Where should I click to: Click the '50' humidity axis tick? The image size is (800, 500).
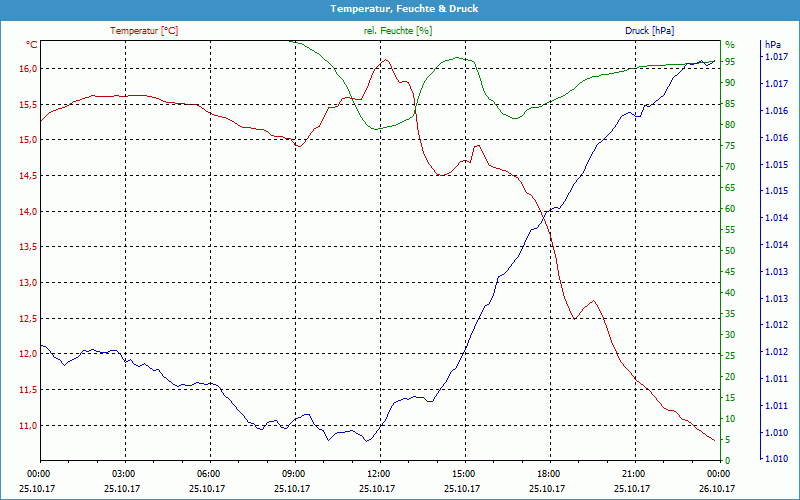[x=730, y=251]
